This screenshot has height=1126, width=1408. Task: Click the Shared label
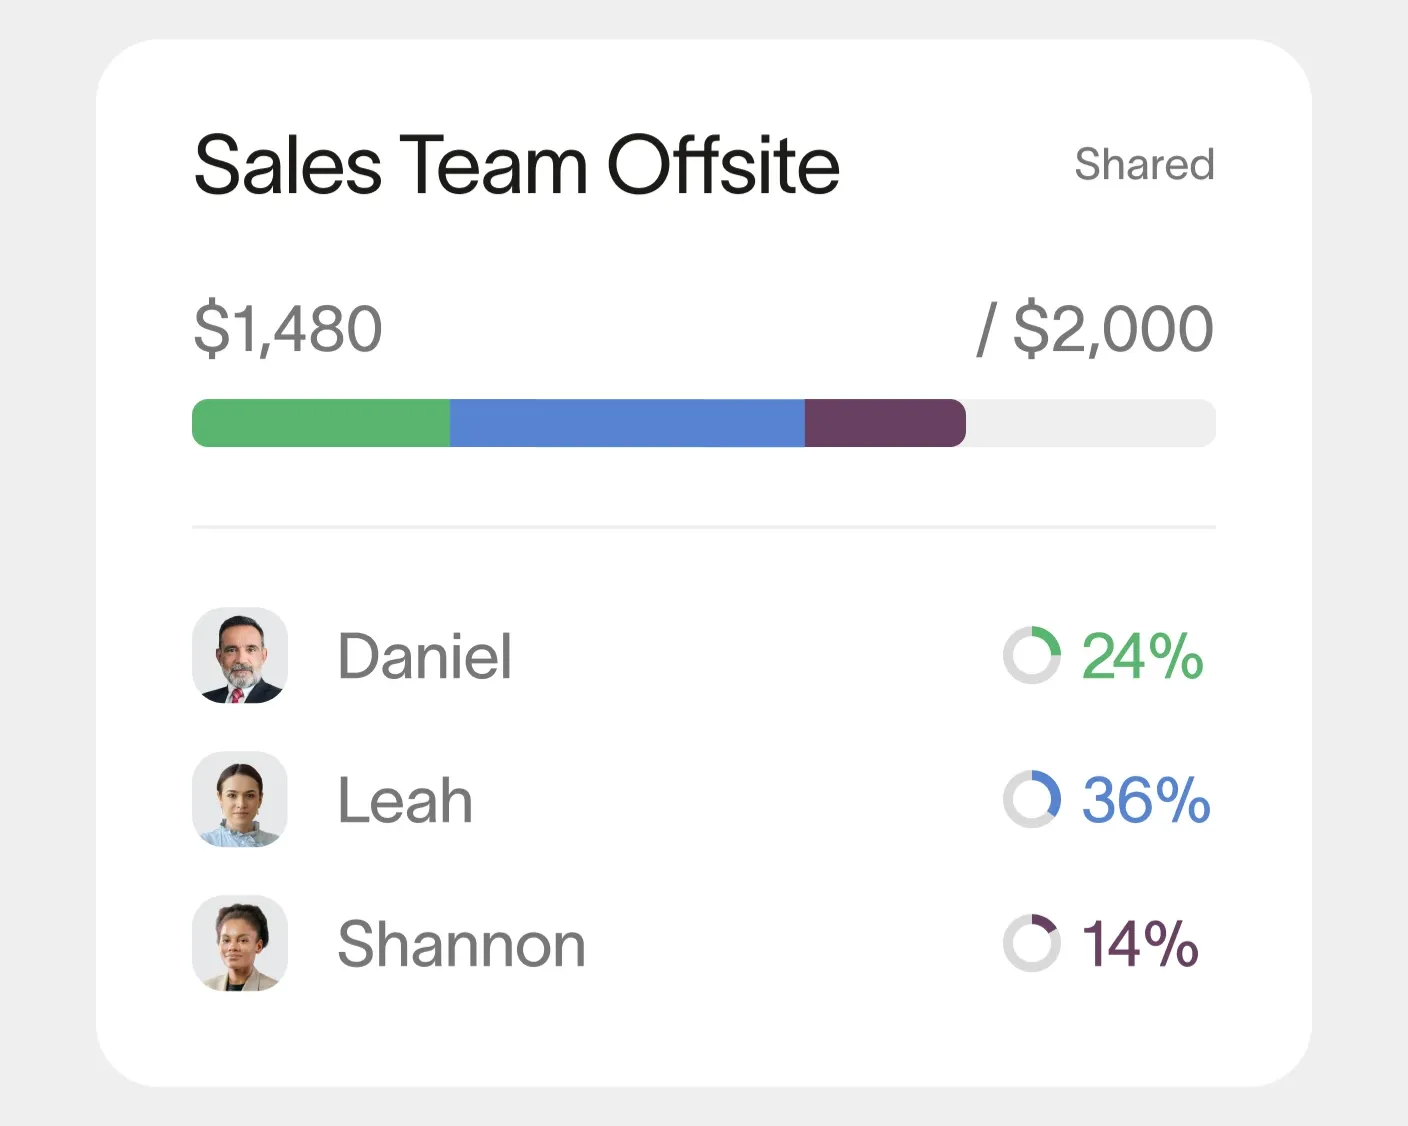point(1144,164)
